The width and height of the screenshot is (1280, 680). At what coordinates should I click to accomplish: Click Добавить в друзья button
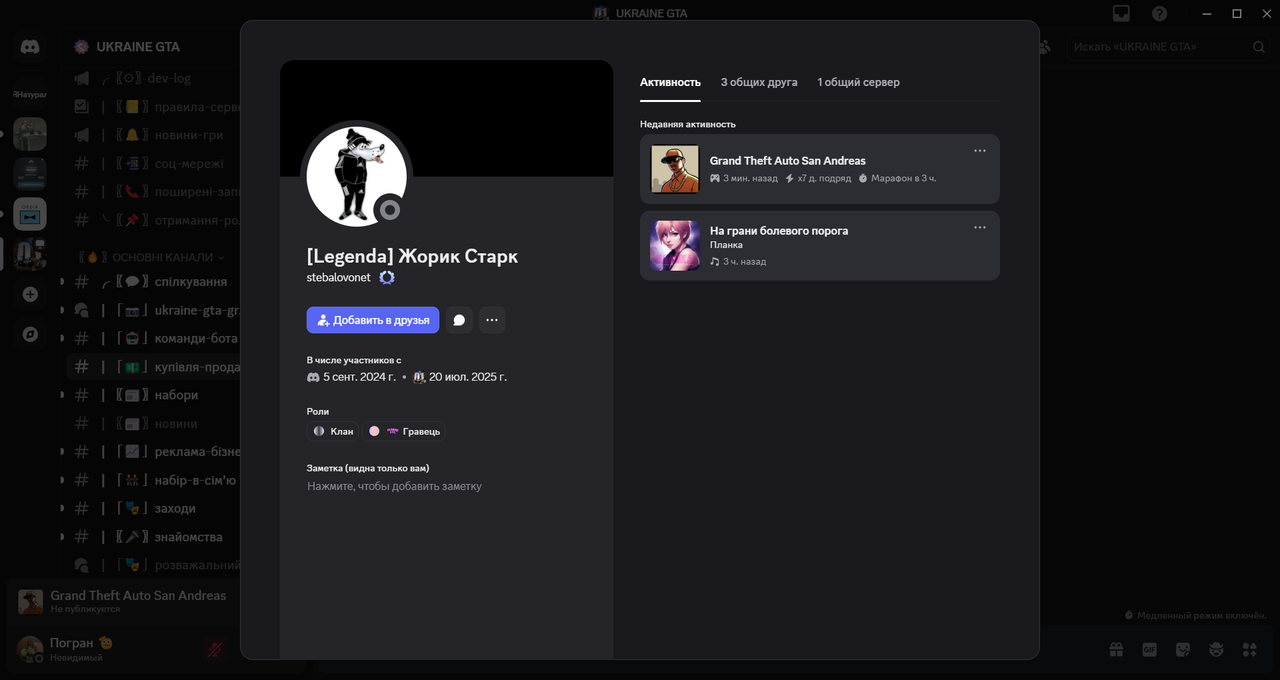click(x=373, y=320)
